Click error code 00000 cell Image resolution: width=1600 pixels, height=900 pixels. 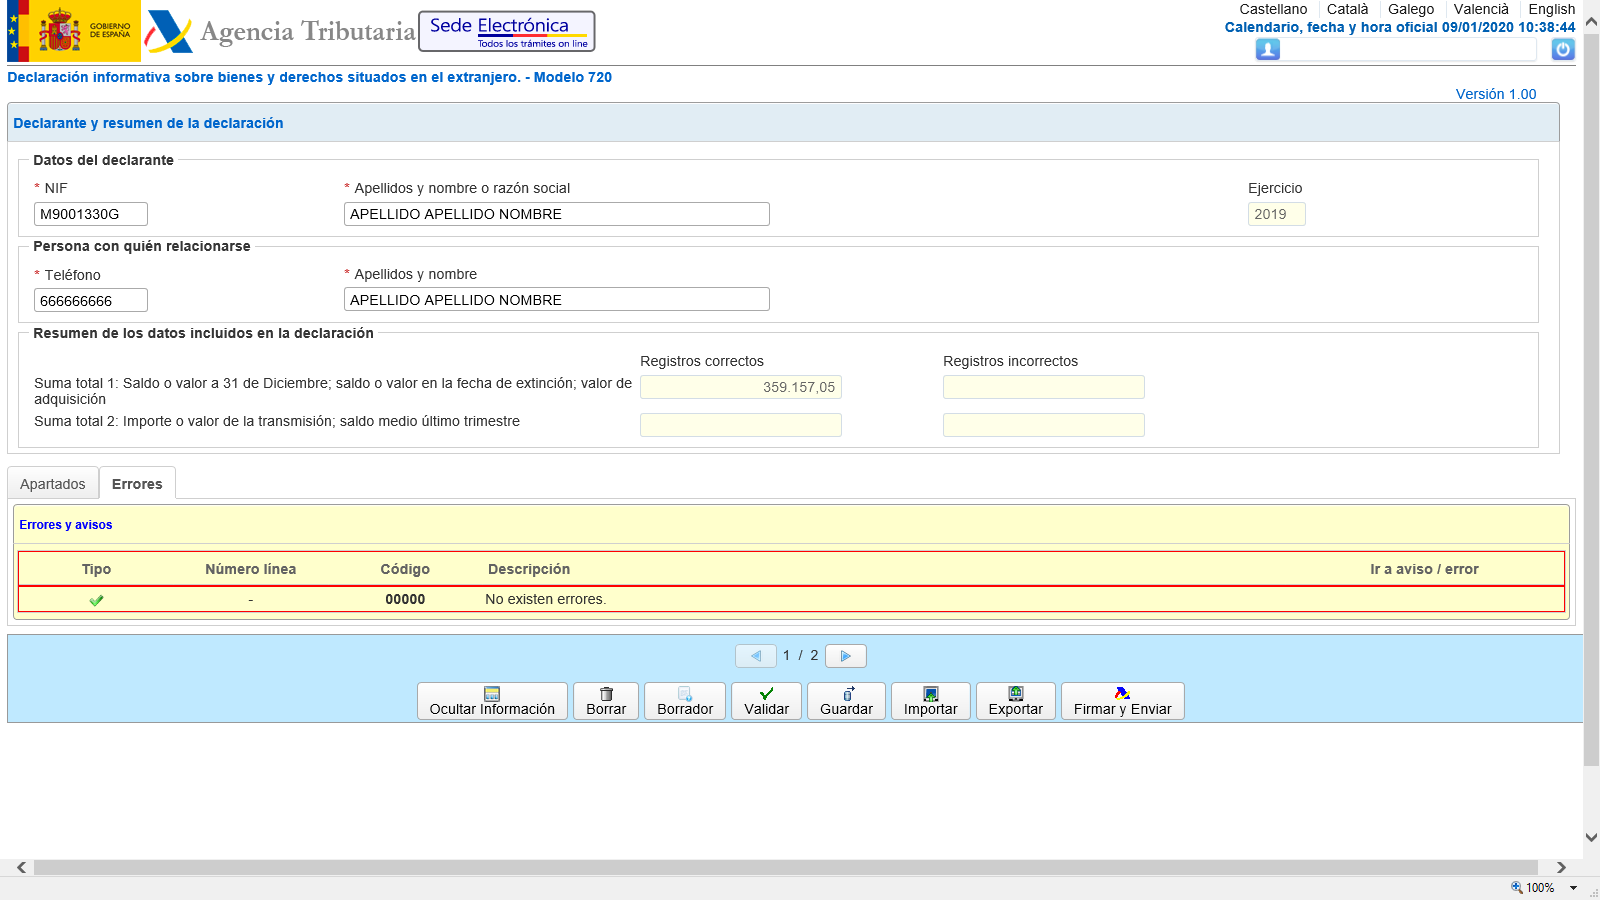click(x=405, y=599)
